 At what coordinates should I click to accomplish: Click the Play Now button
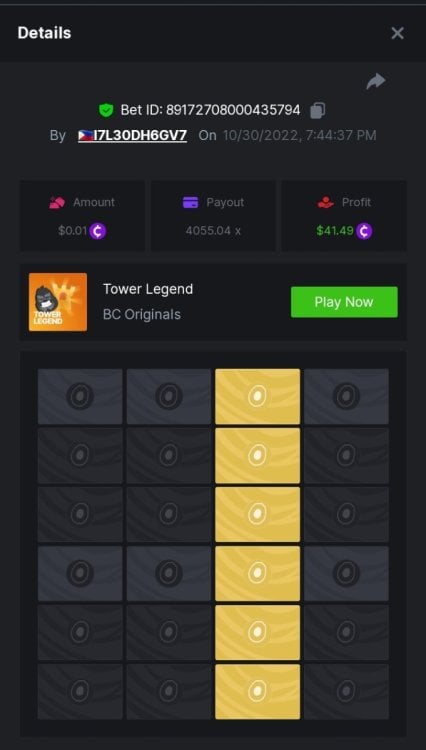click(x=344, y=302)
